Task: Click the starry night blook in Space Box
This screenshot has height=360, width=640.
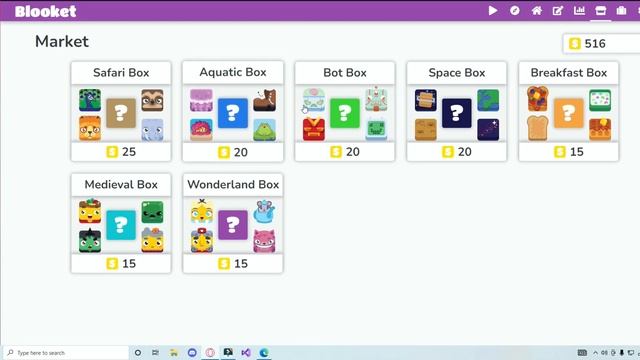Action: [x=488, y=130]
